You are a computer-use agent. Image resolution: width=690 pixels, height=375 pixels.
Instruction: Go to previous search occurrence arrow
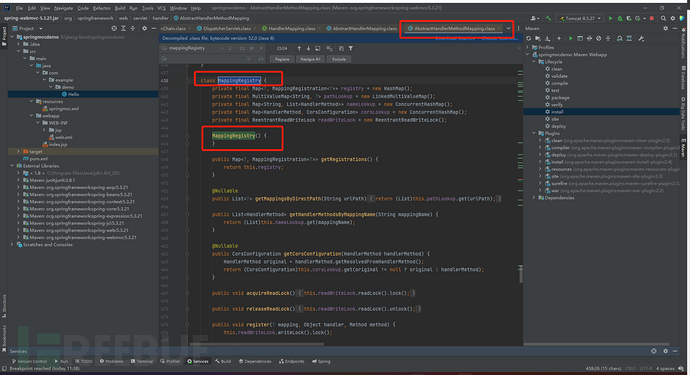click(299, 48)
